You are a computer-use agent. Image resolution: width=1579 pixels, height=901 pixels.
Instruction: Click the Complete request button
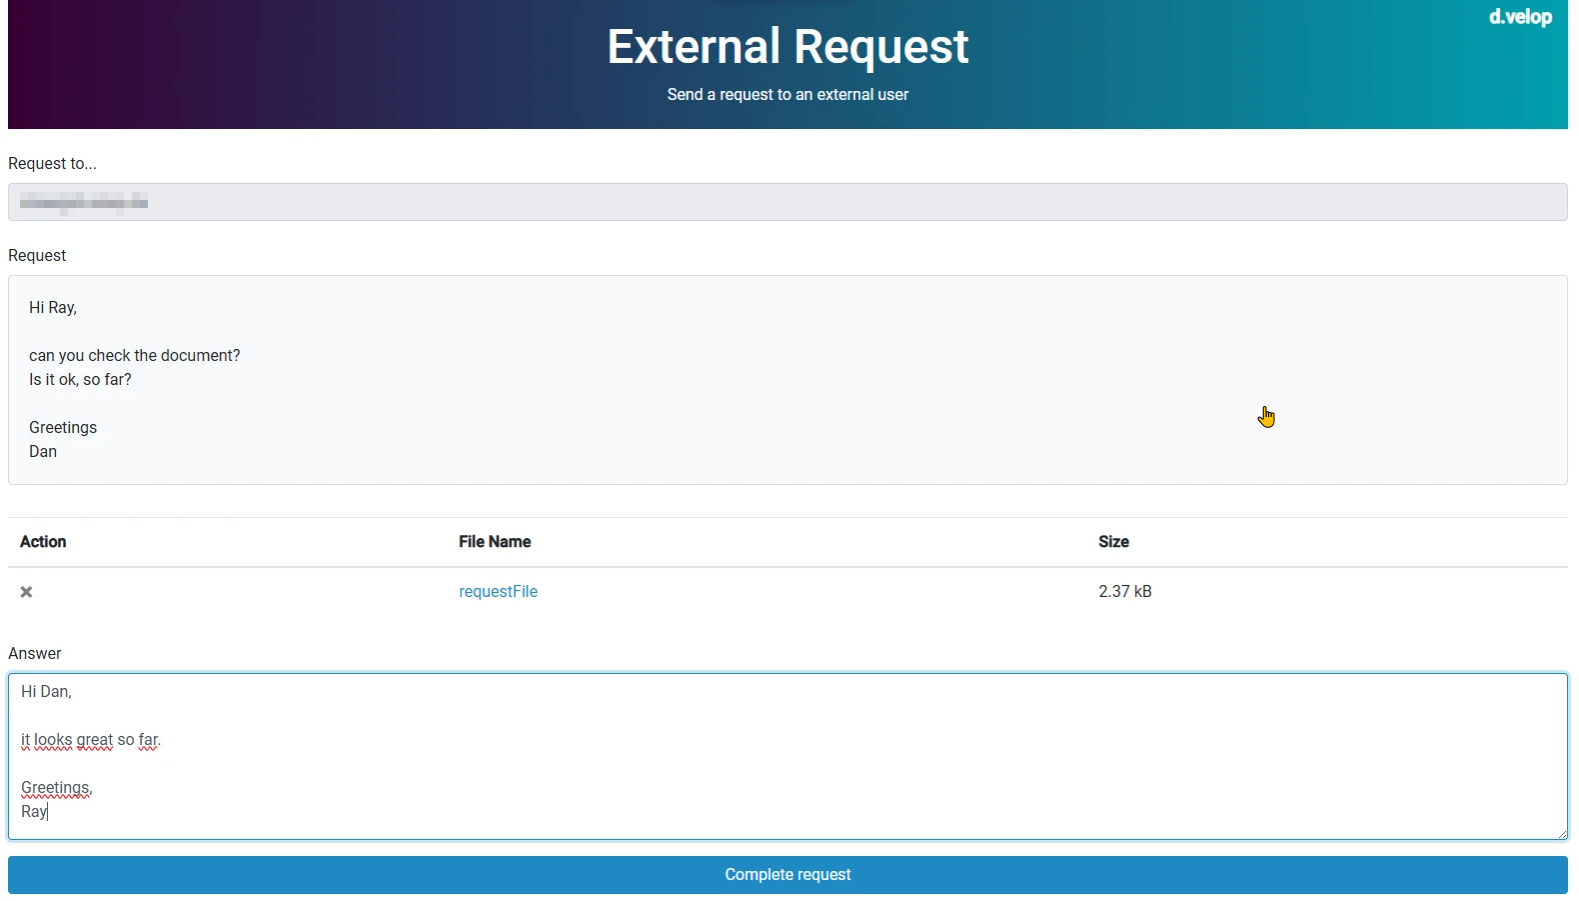pos(788,875)
